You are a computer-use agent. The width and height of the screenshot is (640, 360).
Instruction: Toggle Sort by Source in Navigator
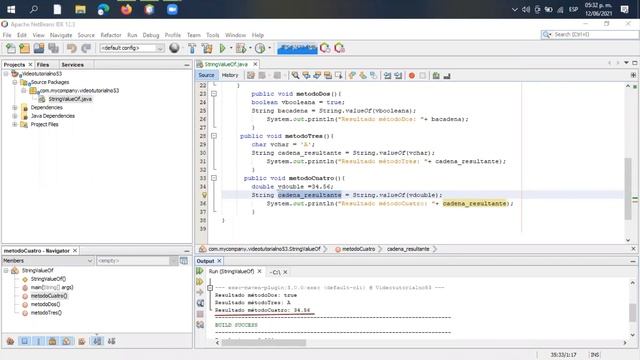coord(111,341)
